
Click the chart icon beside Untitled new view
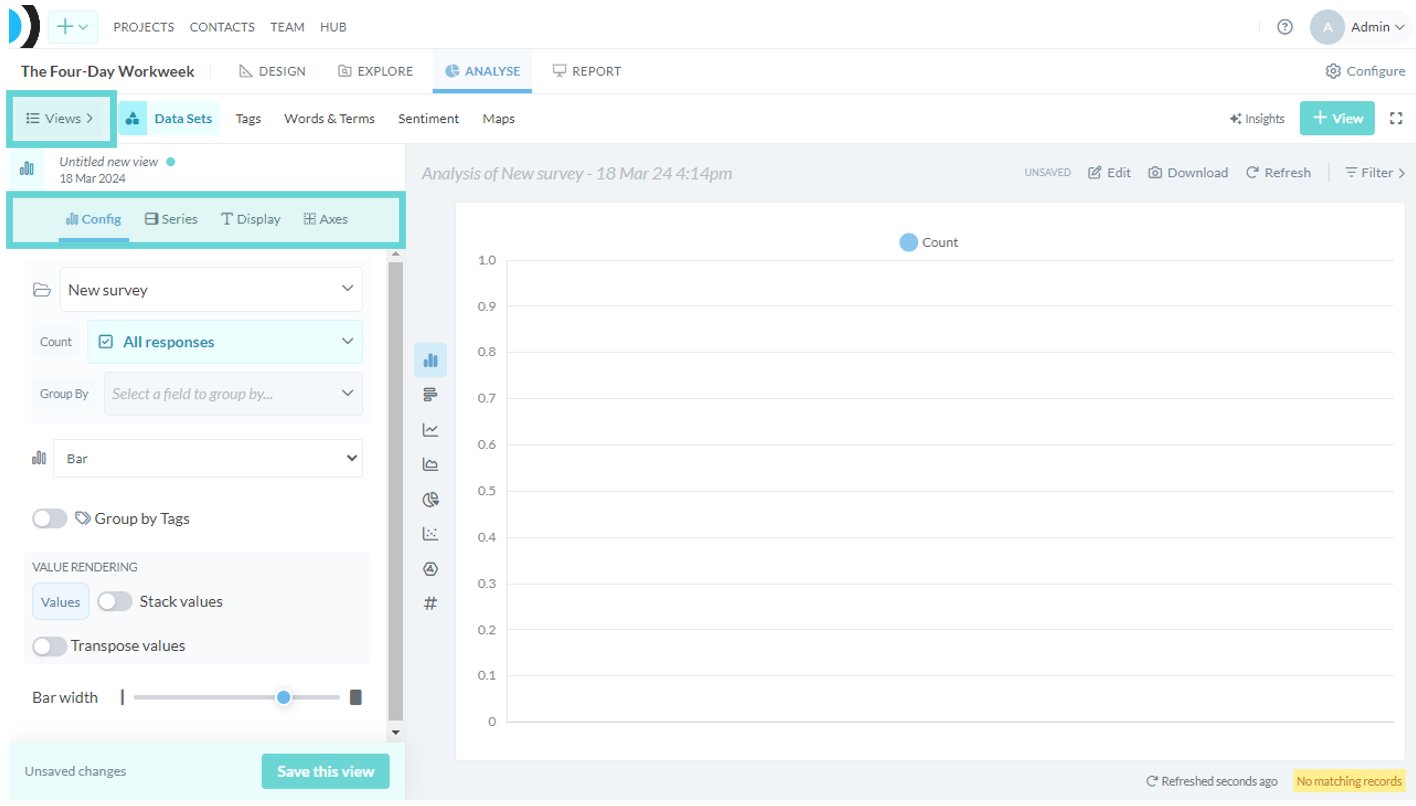[27, 169]
